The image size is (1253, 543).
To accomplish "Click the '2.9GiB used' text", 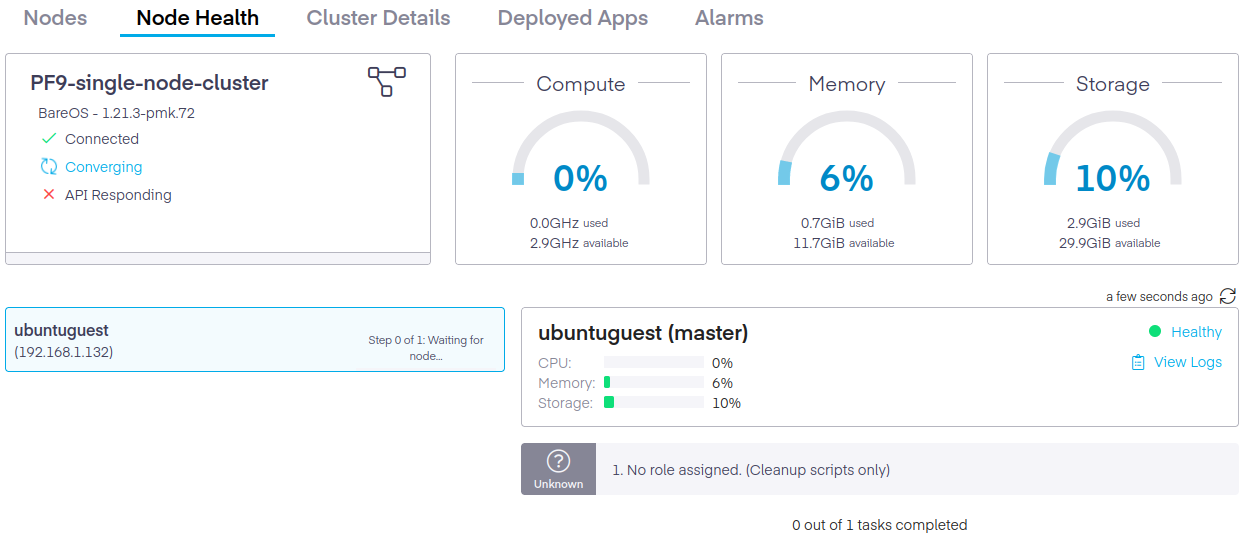I will tap(1103, 223).
